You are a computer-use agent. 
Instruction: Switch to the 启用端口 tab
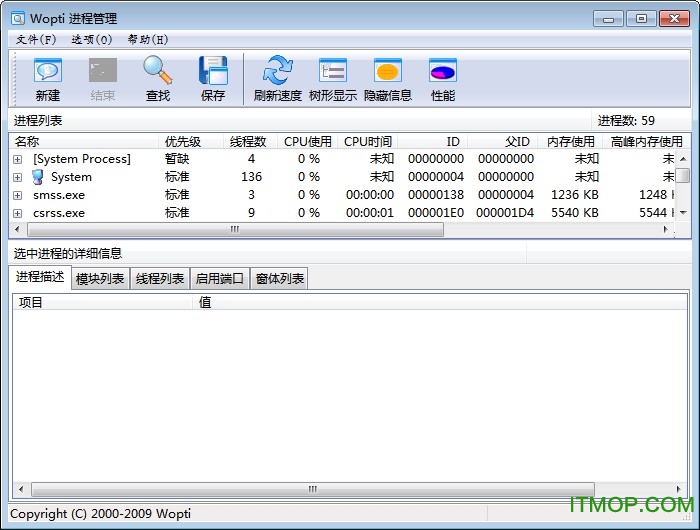click(220, 279)
